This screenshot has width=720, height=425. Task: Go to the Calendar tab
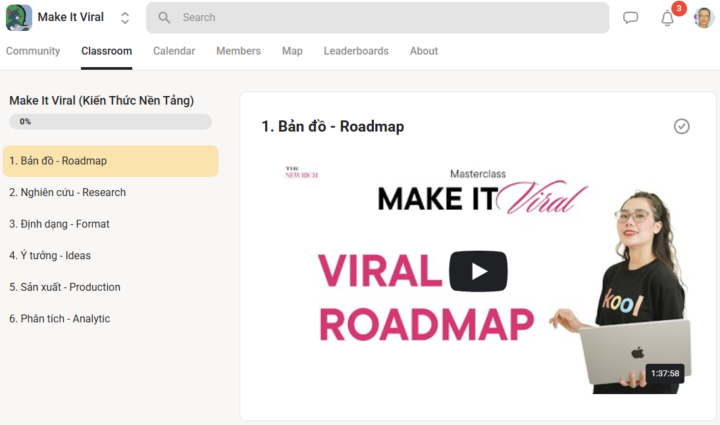coord(174,51)
